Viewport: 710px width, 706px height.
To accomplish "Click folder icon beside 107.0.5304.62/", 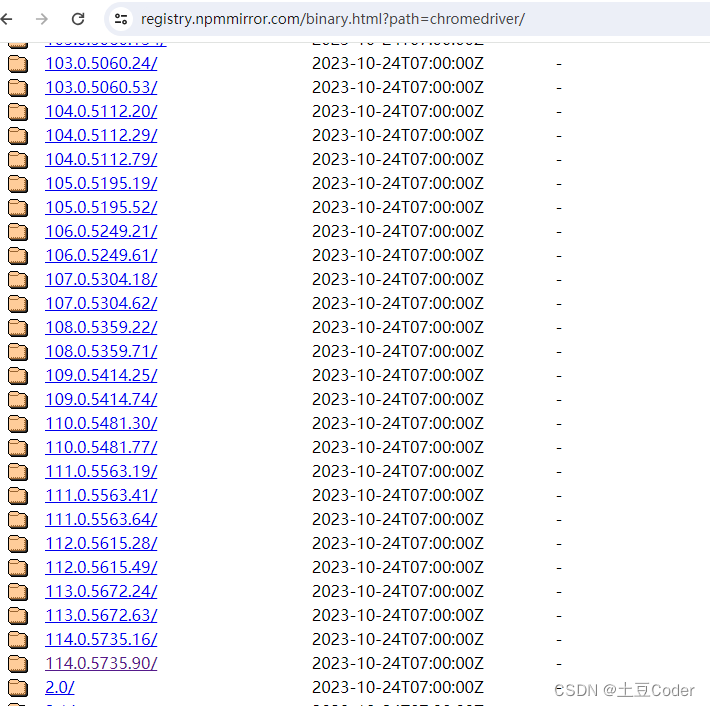I will point(18,304).
